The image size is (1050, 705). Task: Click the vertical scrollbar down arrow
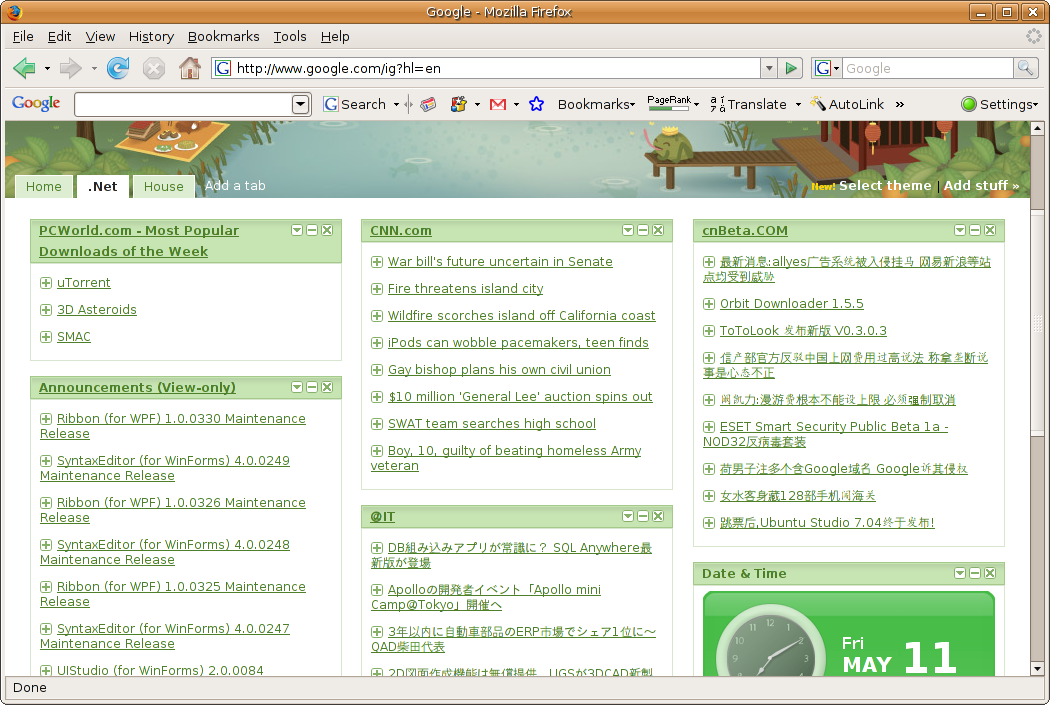[x=1037, y=668]
